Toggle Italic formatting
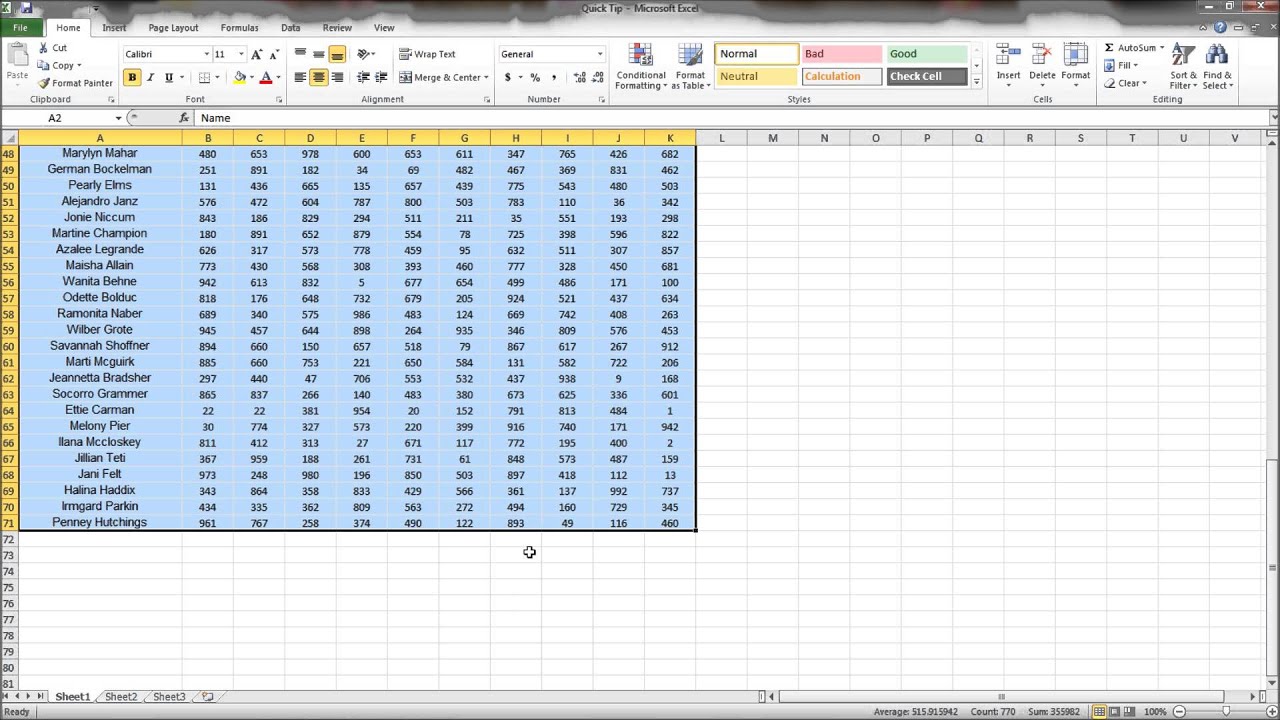1280x720 pixels. tap(150, 77)
